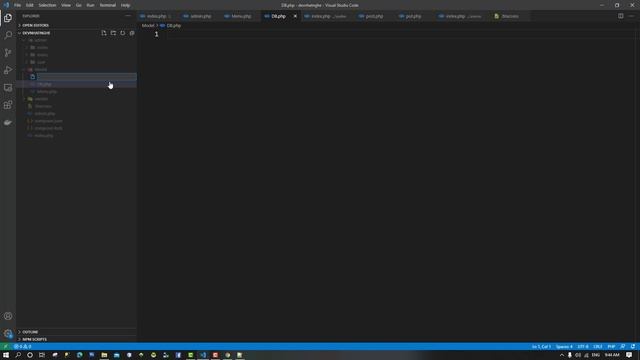Viewport: 640px width, 360px height.
Task: Click the UTF-8 encoding status item
Action: click(583, 347)
